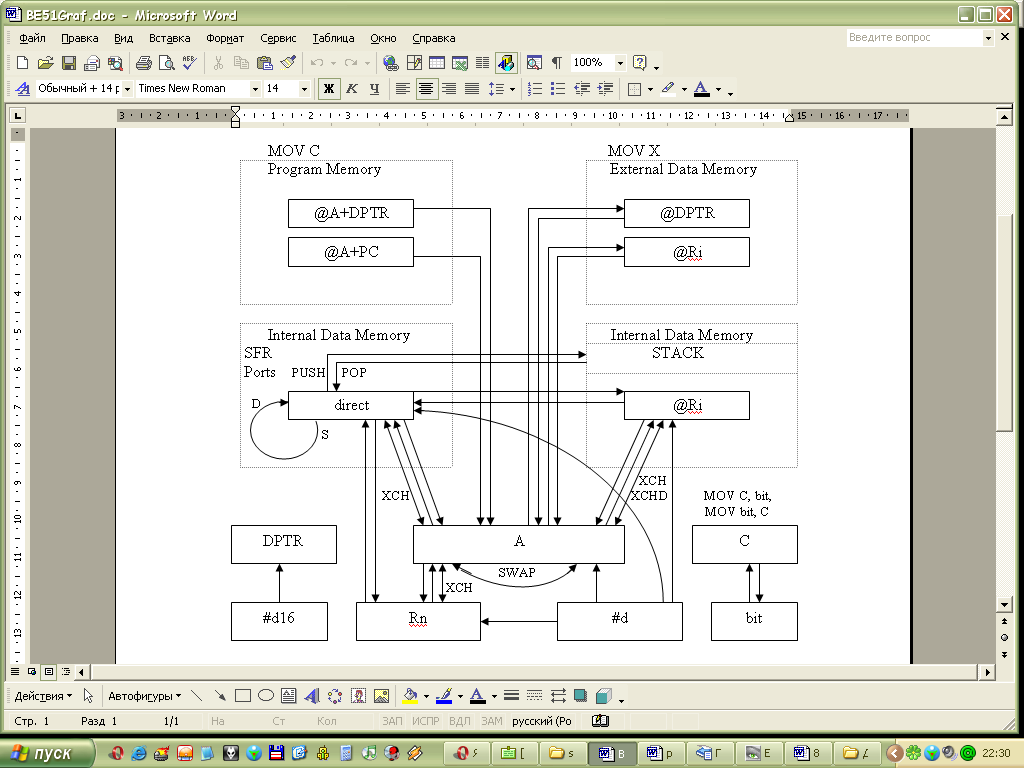Decrease paragraph indent
Viewport: 1024px width, 768px height.
(582, 88)
